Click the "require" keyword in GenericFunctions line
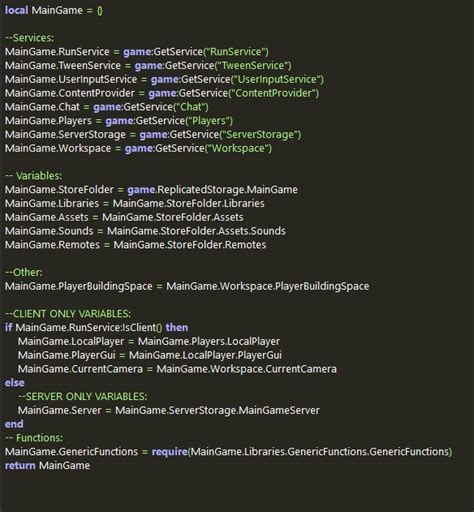Viewport: 474px width, 512px height. point(170,452)
